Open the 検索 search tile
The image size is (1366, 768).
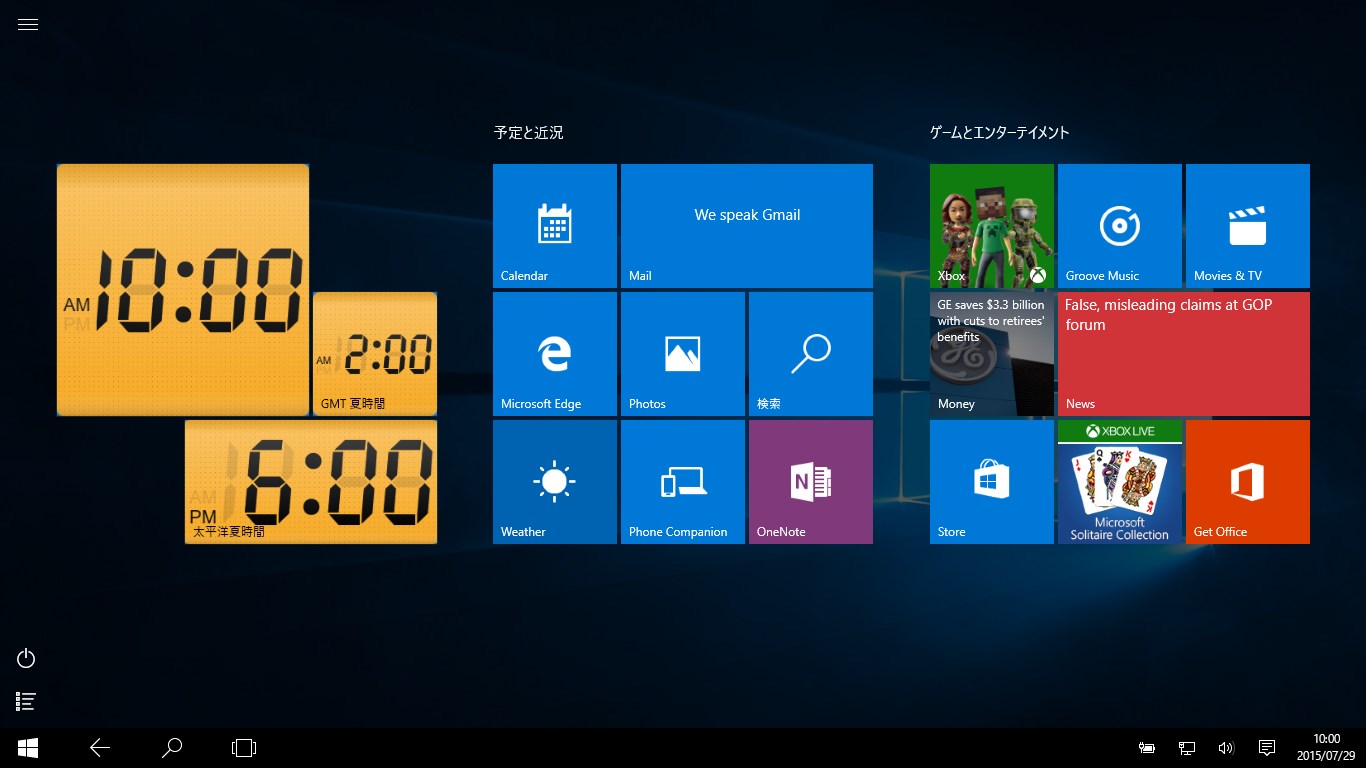pyautogui.click(x=810, y=353)
